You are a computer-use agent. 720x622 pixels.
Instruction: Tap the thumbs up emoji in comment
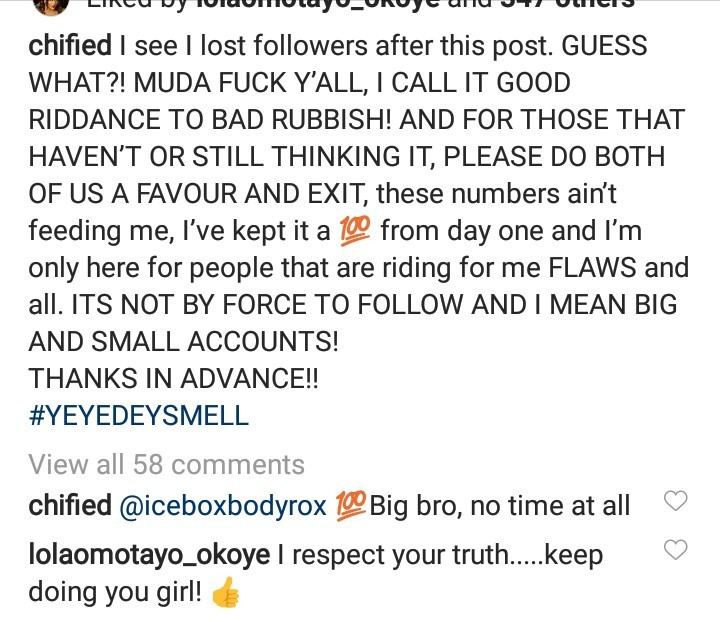click(x=225, y=592)
